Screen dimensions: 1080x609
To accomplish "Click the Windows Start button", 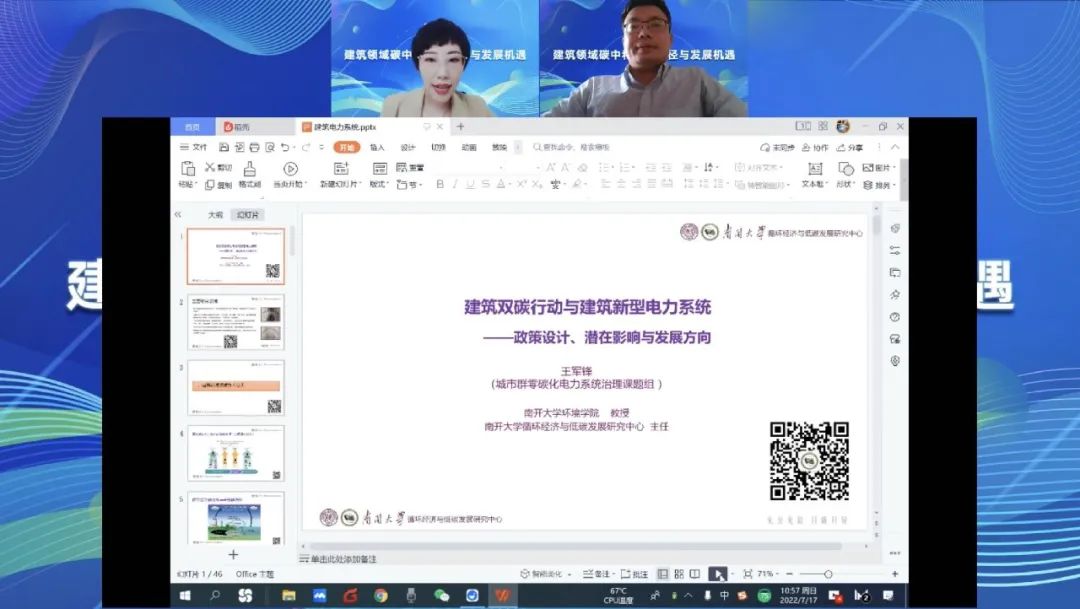I will tap(185, 596).
